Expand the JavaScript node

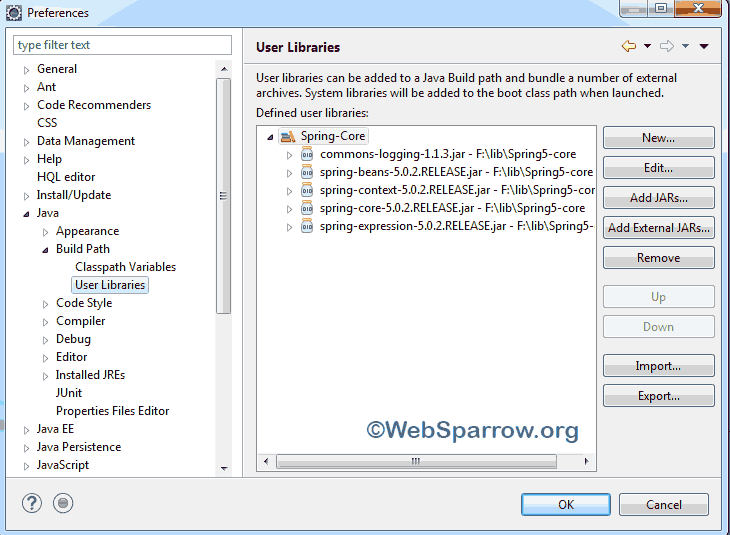tap(26, 466)
